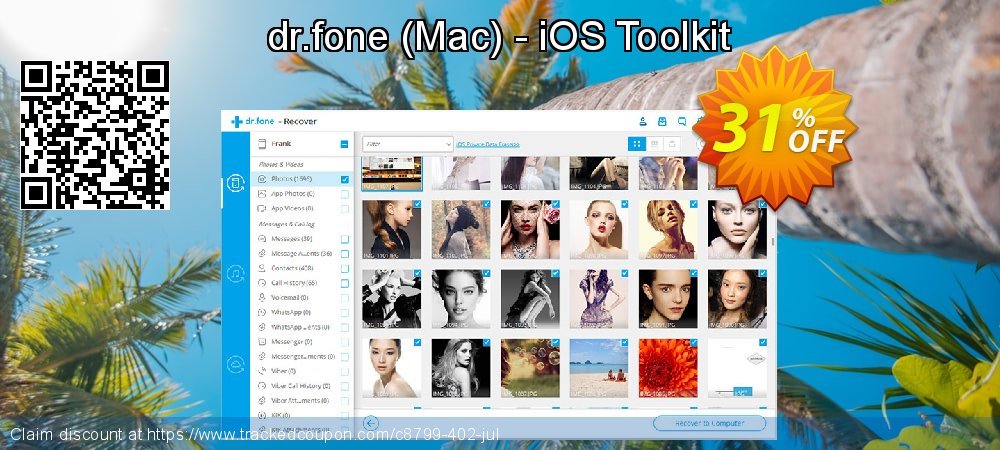1000x450 pixels.
Task: Click the 31% OFF discount badge
Action: [x=774, y=127]
